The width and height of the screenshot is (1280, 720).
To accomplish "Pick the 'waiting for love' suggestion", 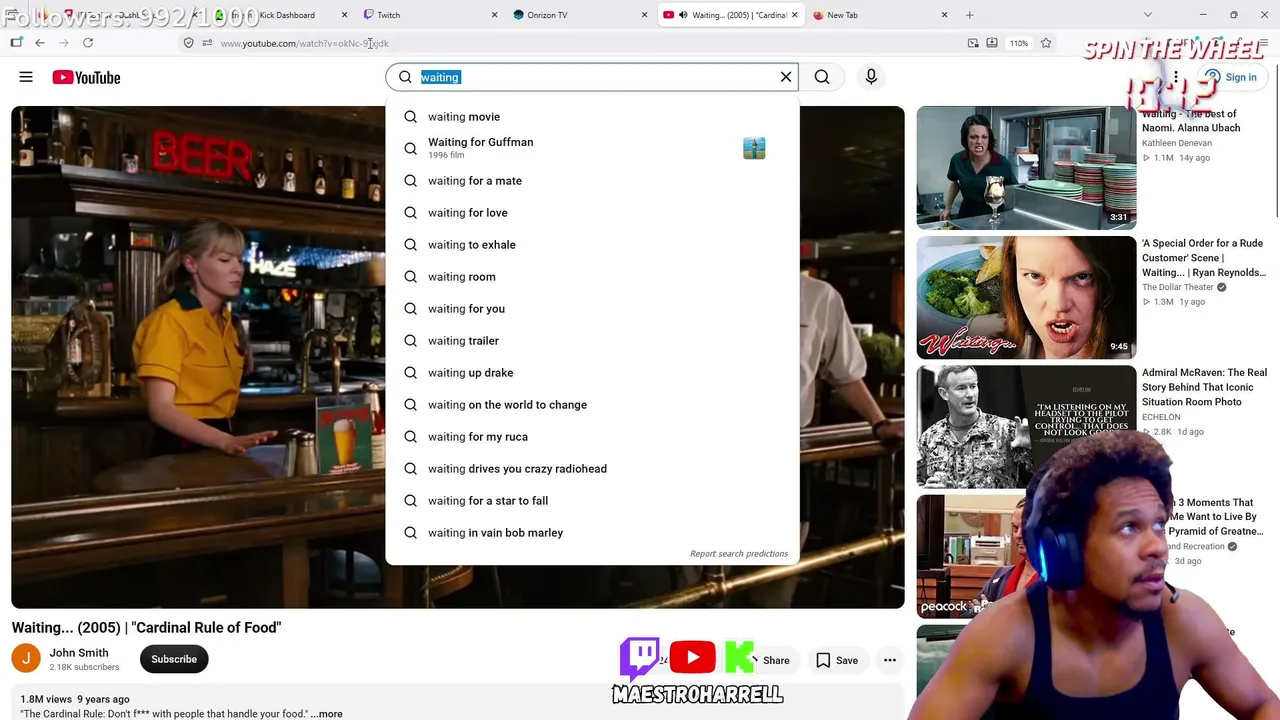I will coord(592,213).
